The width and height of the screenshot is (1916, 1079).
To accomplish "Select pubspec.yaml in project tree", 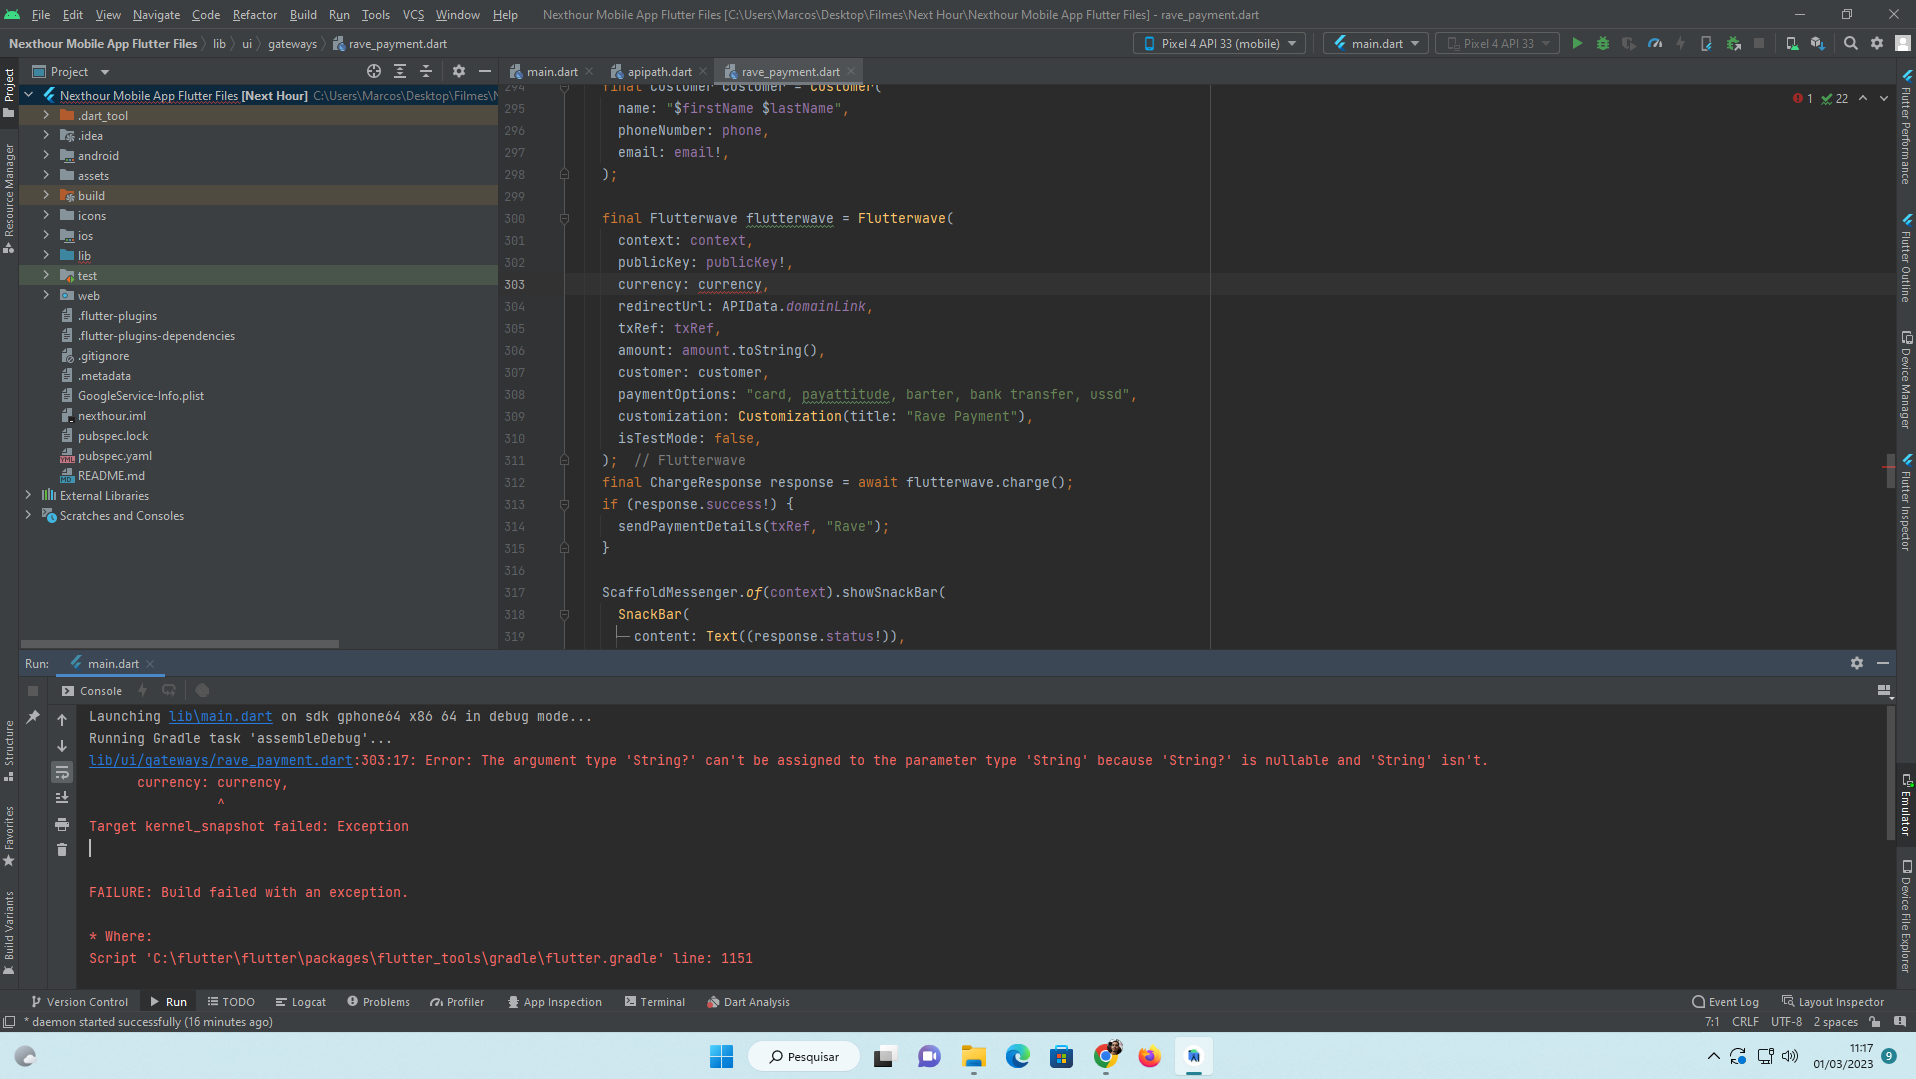I will tap(114, 456).
